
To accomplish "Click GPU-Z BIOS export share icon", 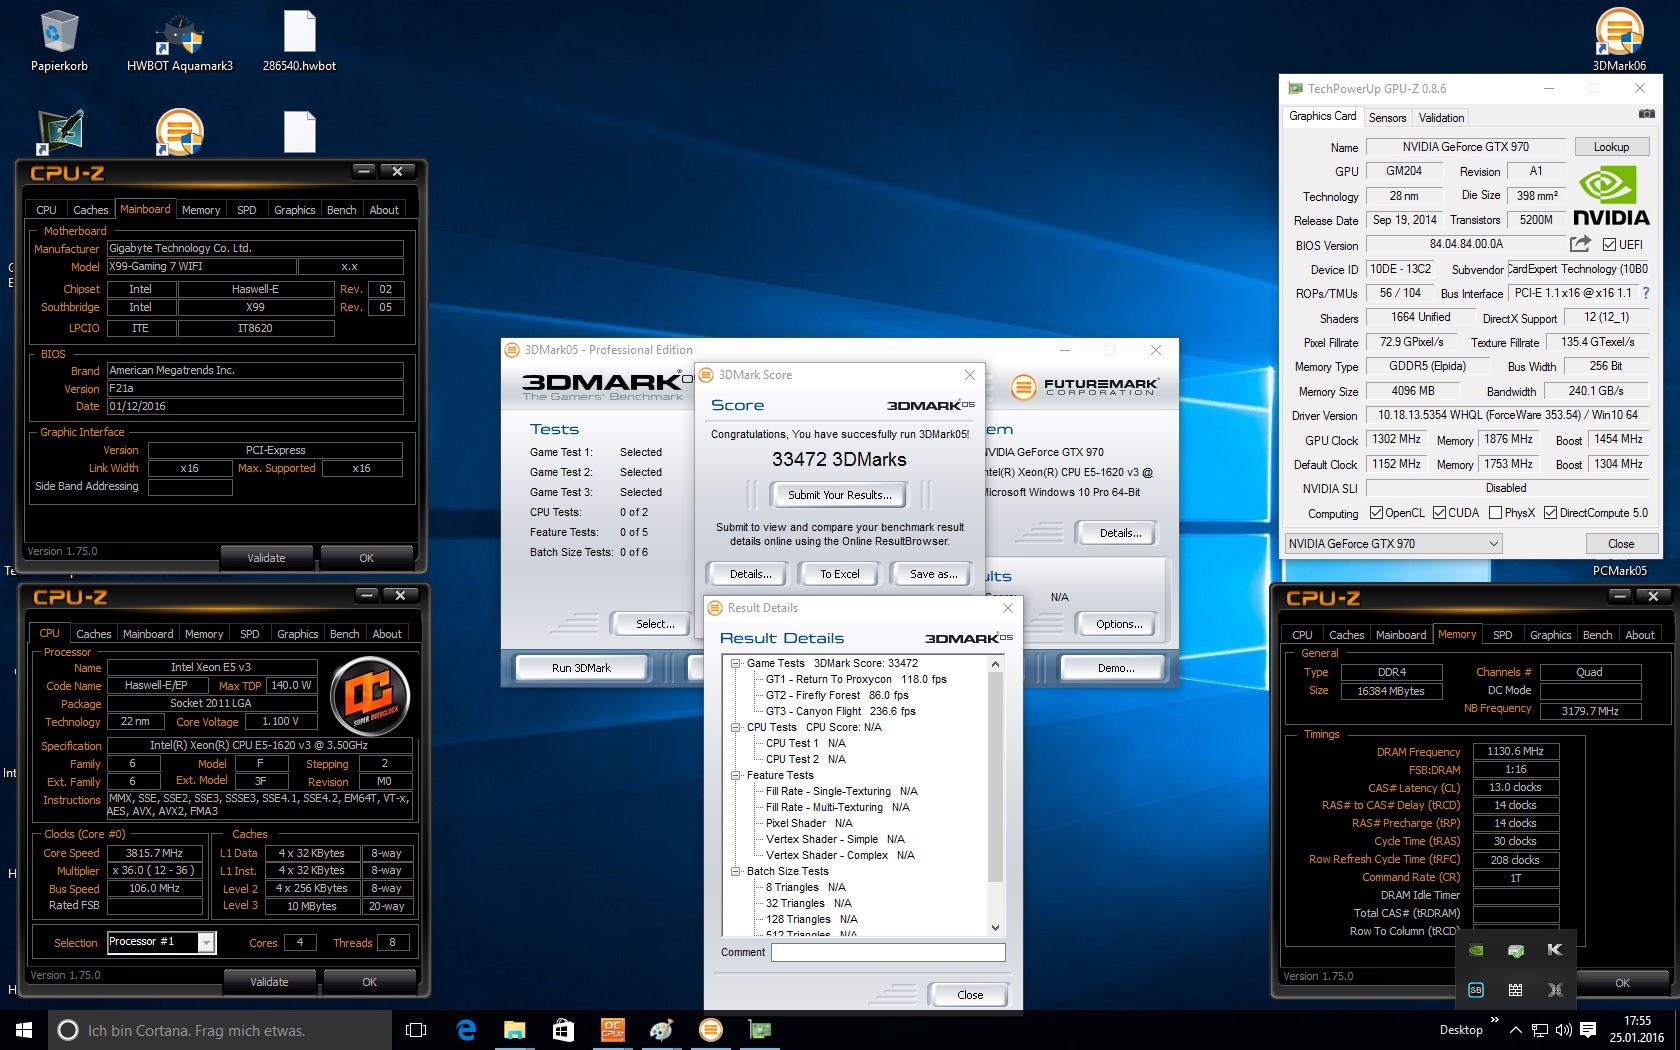I will coord(1580,244).
